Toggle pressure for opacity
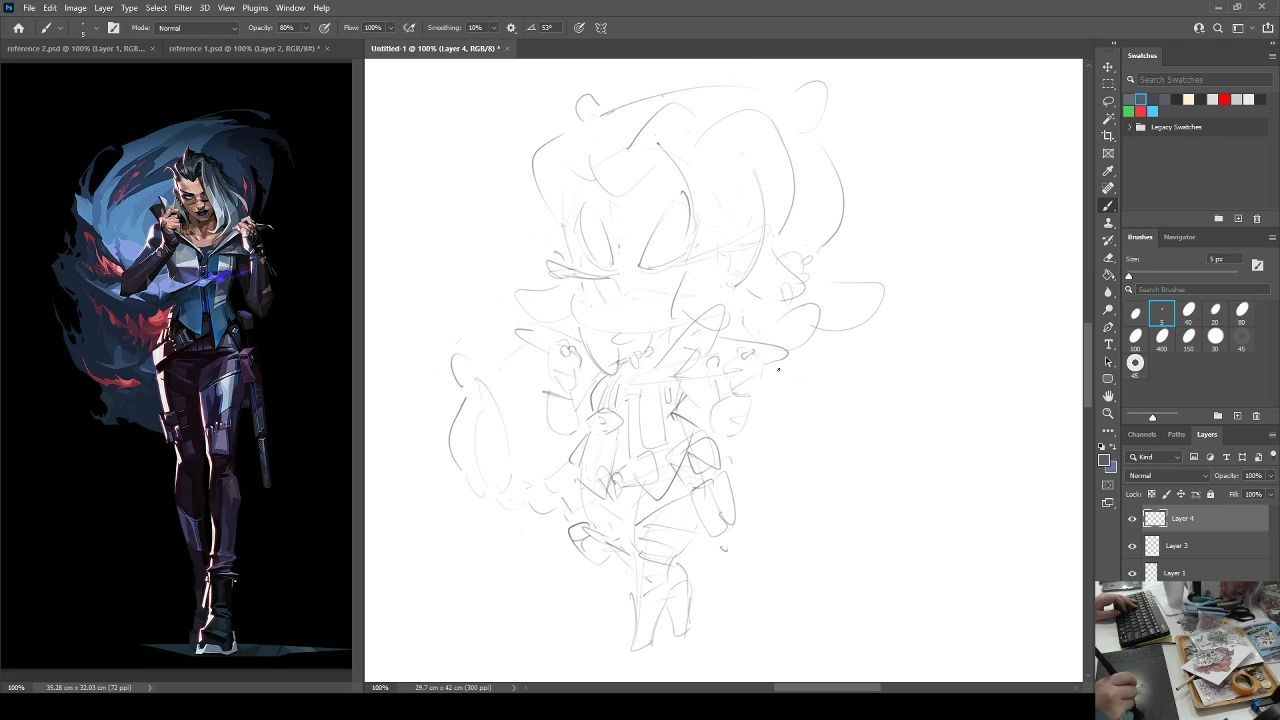1280x720 pixels. point(325,28)
